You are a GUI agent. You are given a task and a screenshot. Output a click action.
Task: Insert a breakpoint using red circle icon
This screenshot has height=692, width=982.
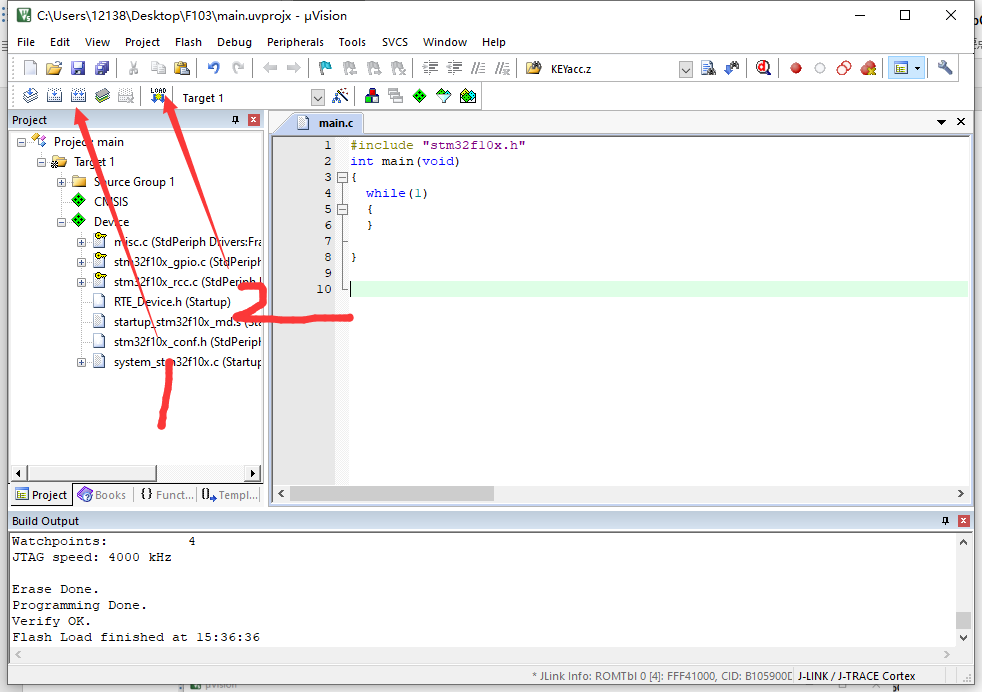pos(796,68)
